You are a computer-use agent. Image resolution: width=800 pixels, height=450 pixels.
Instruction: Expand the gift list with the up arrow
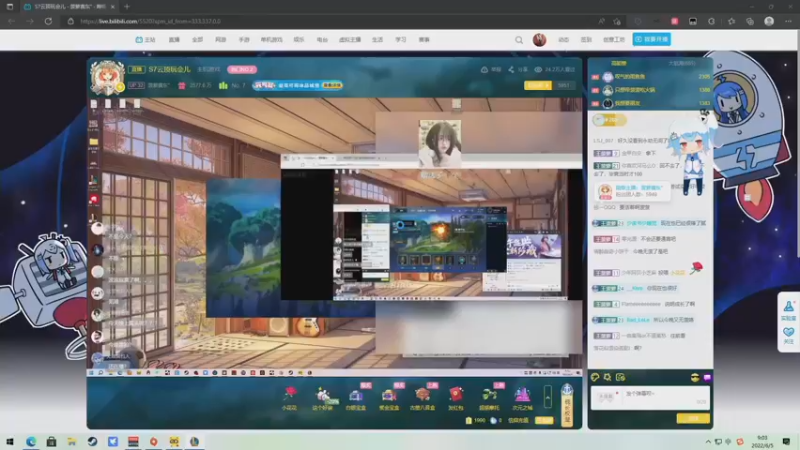548,397
